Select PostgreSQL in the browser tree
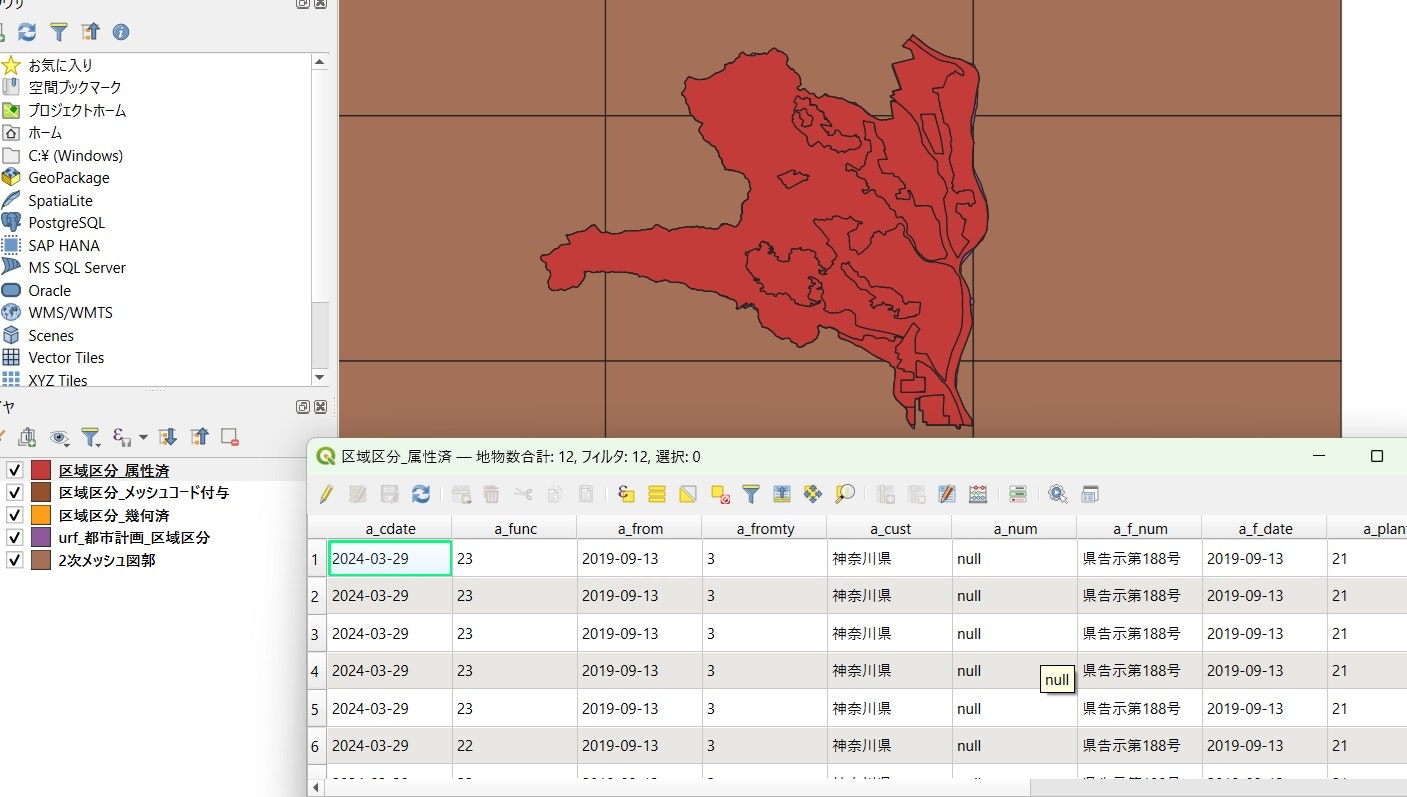Viewport: 1407px width, 797px height. (x=66, y=223)
